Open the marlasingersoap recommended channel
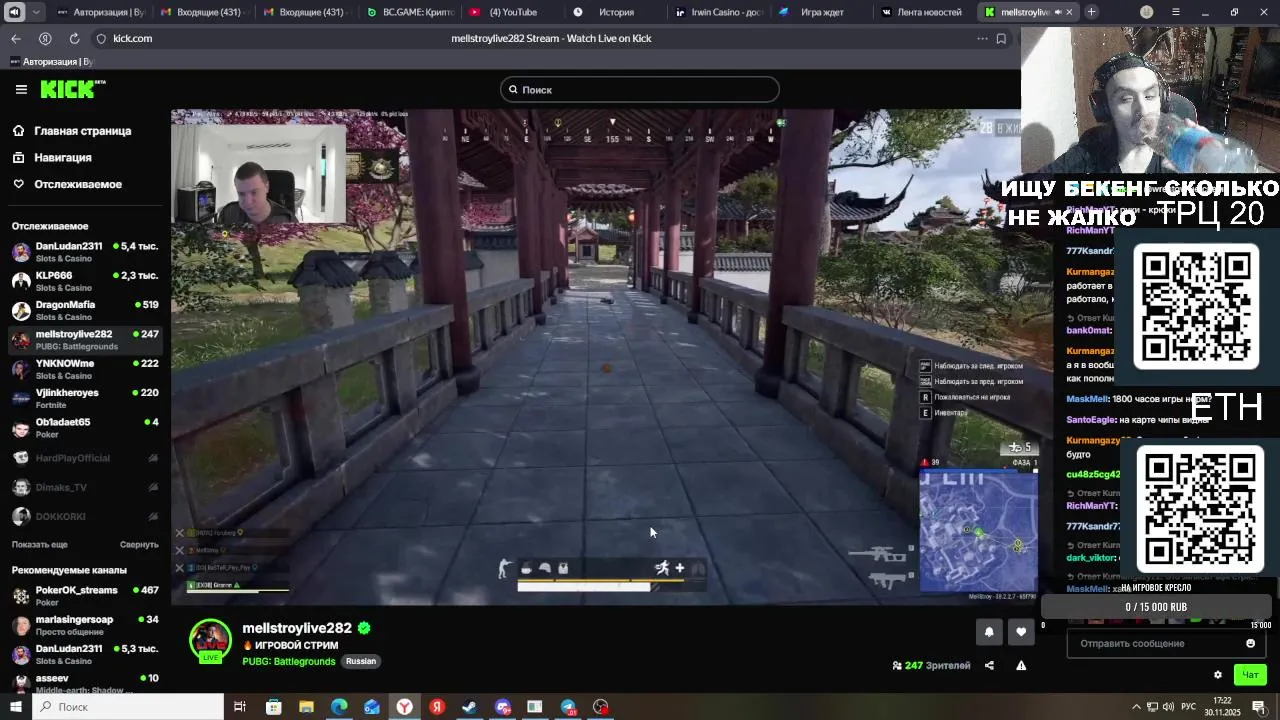Viewport: 1280px width, 720px height. pyautogui.click(x=85, y=625)
